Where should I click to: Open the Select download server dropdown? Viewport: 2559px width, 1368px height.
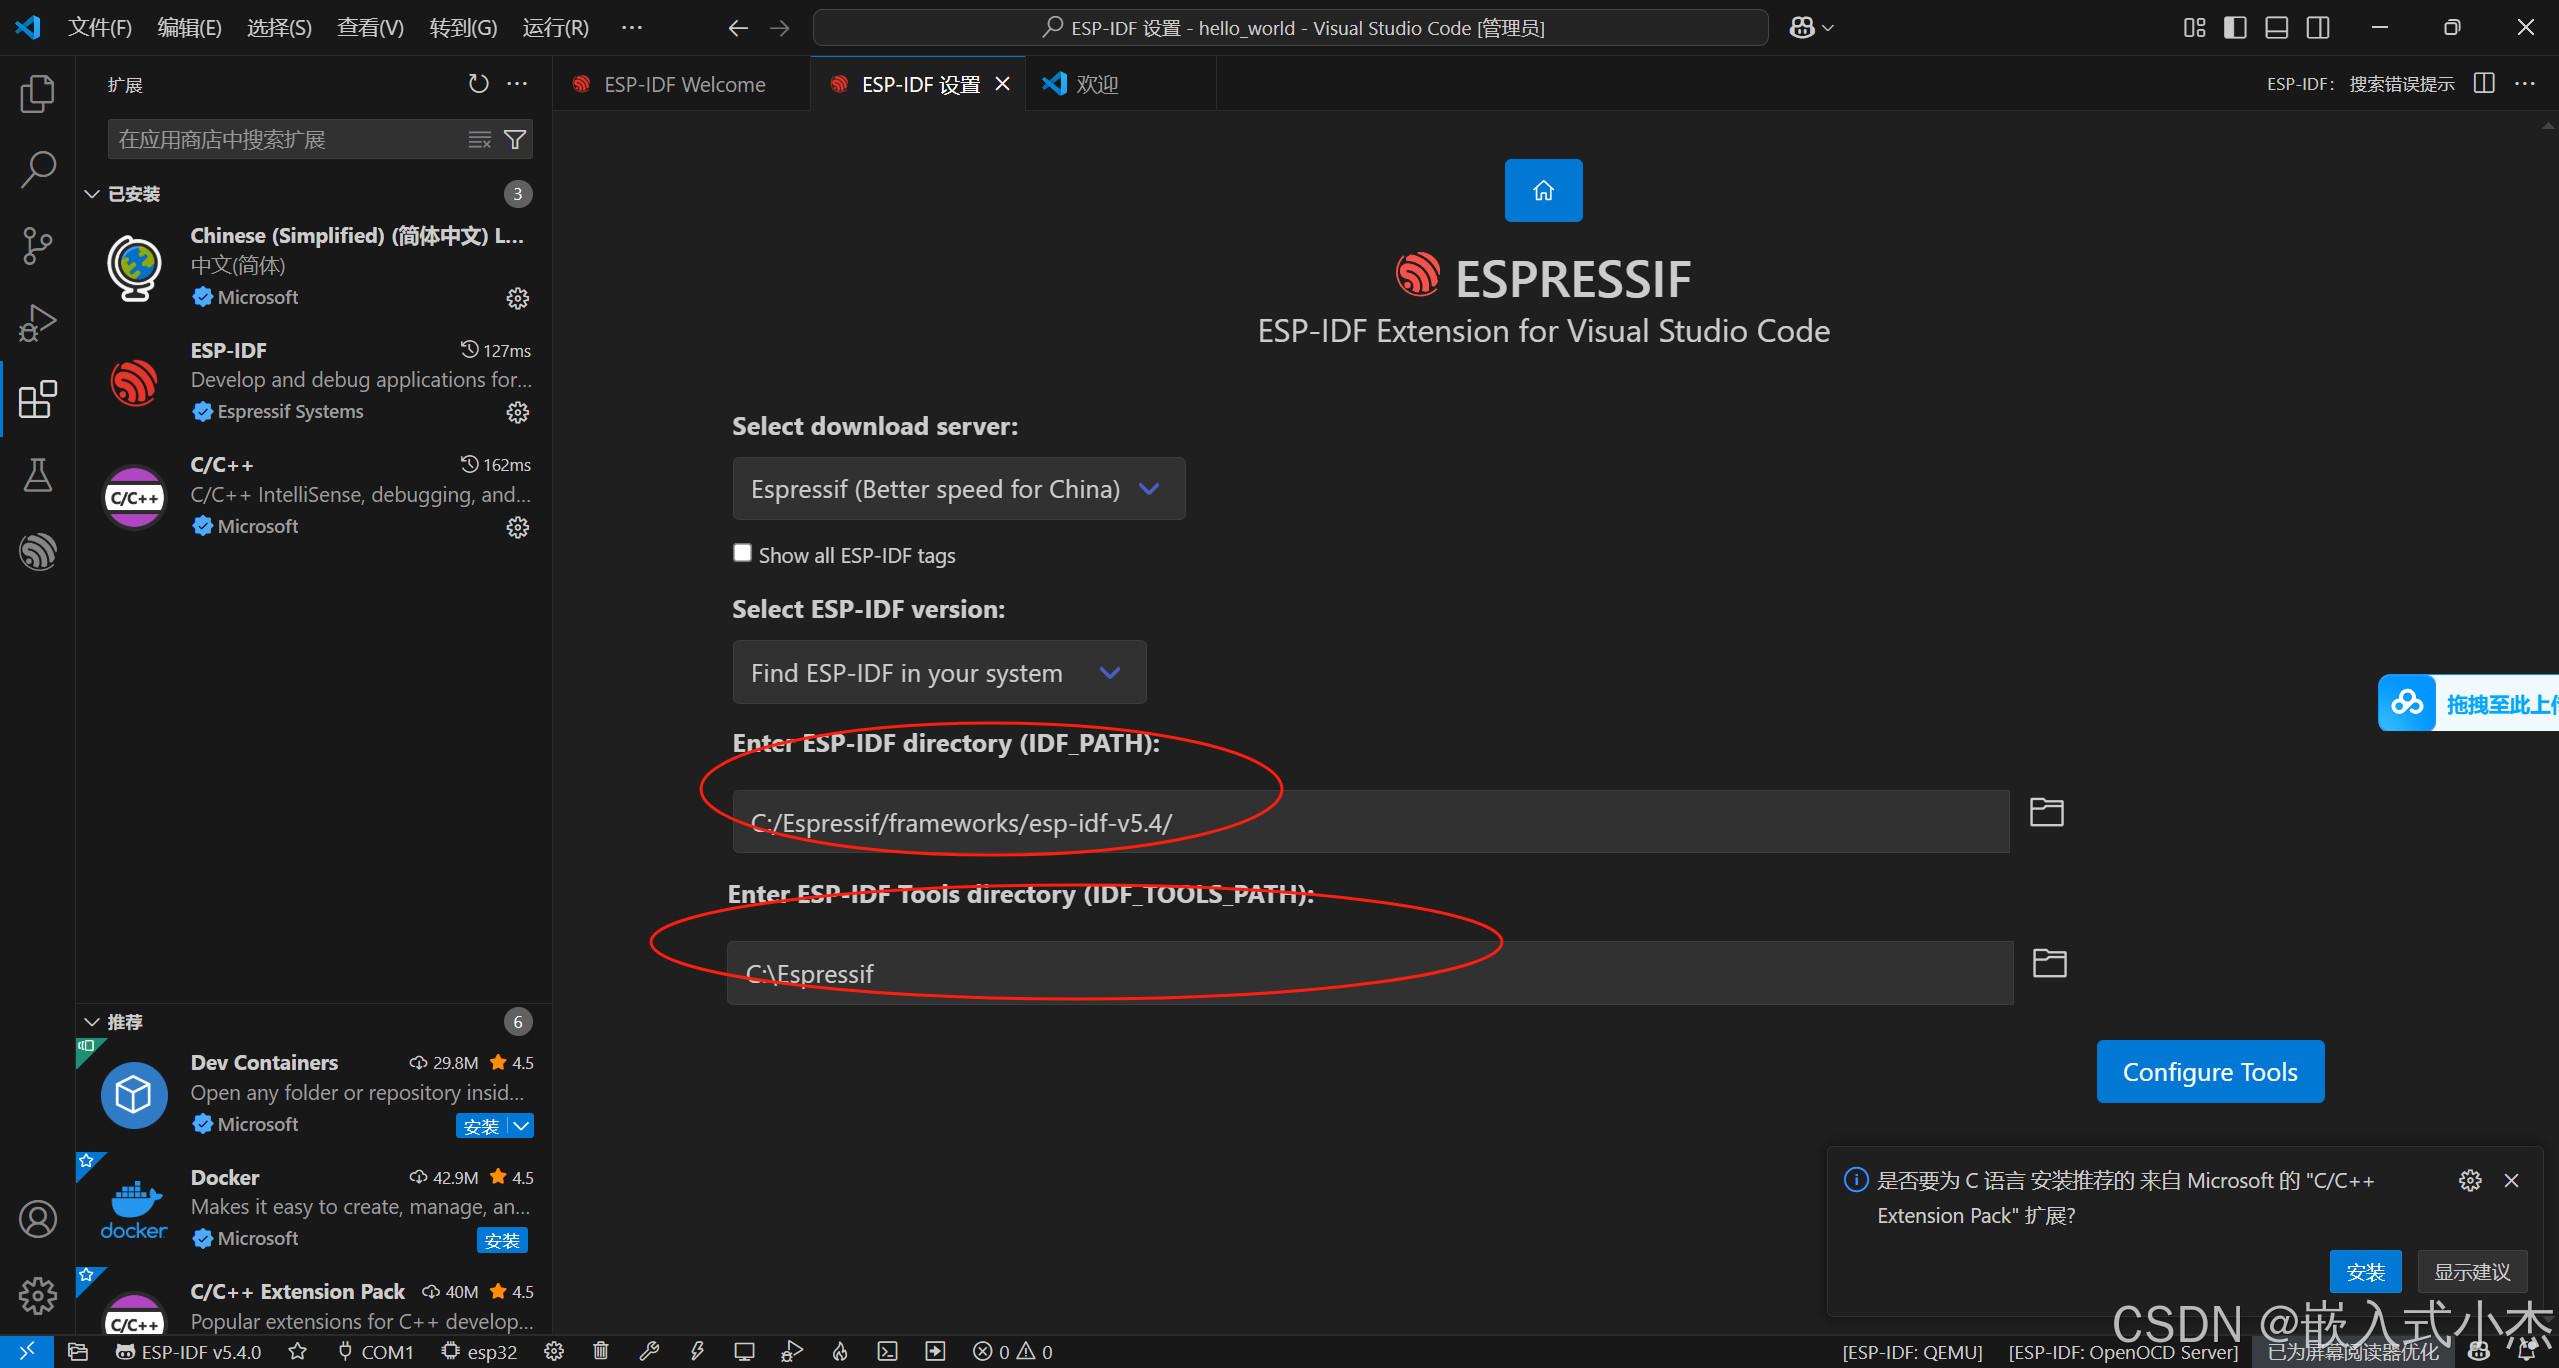957,489
